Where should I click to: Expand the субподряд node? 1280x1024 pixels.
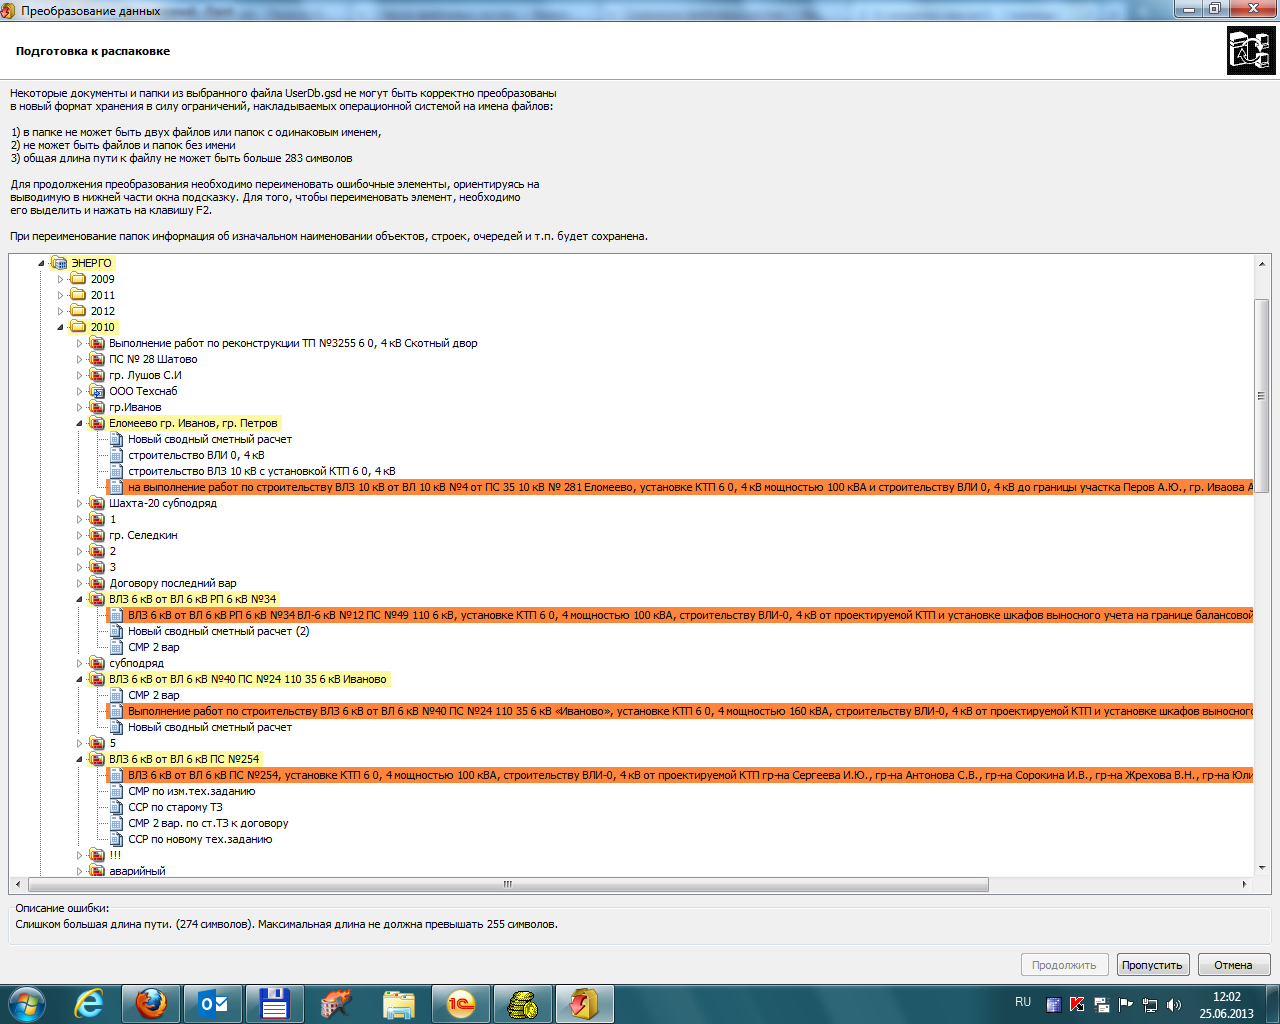click(x=80, y=663)
